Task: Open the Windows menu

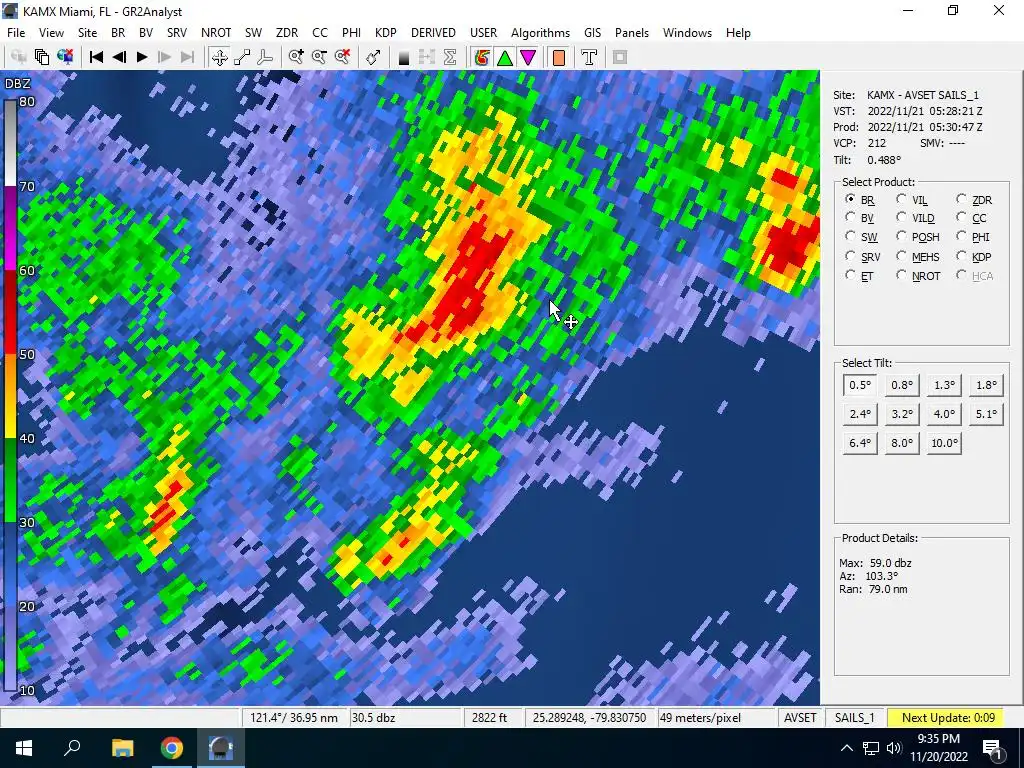Action: click(687, 33)
